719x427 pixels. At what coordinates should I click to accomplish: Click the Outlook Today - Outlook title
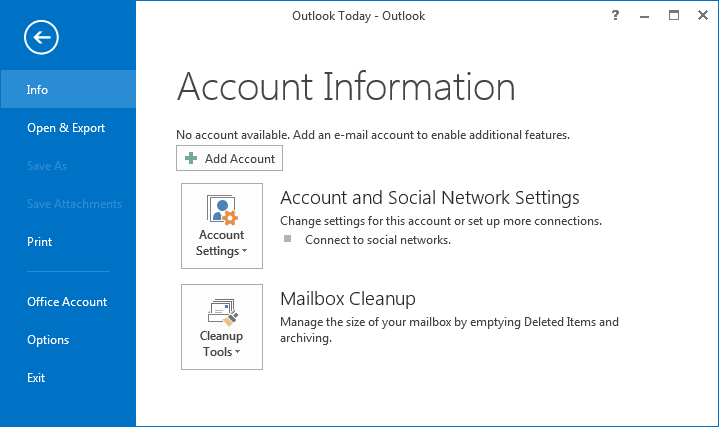pos(359,16)
